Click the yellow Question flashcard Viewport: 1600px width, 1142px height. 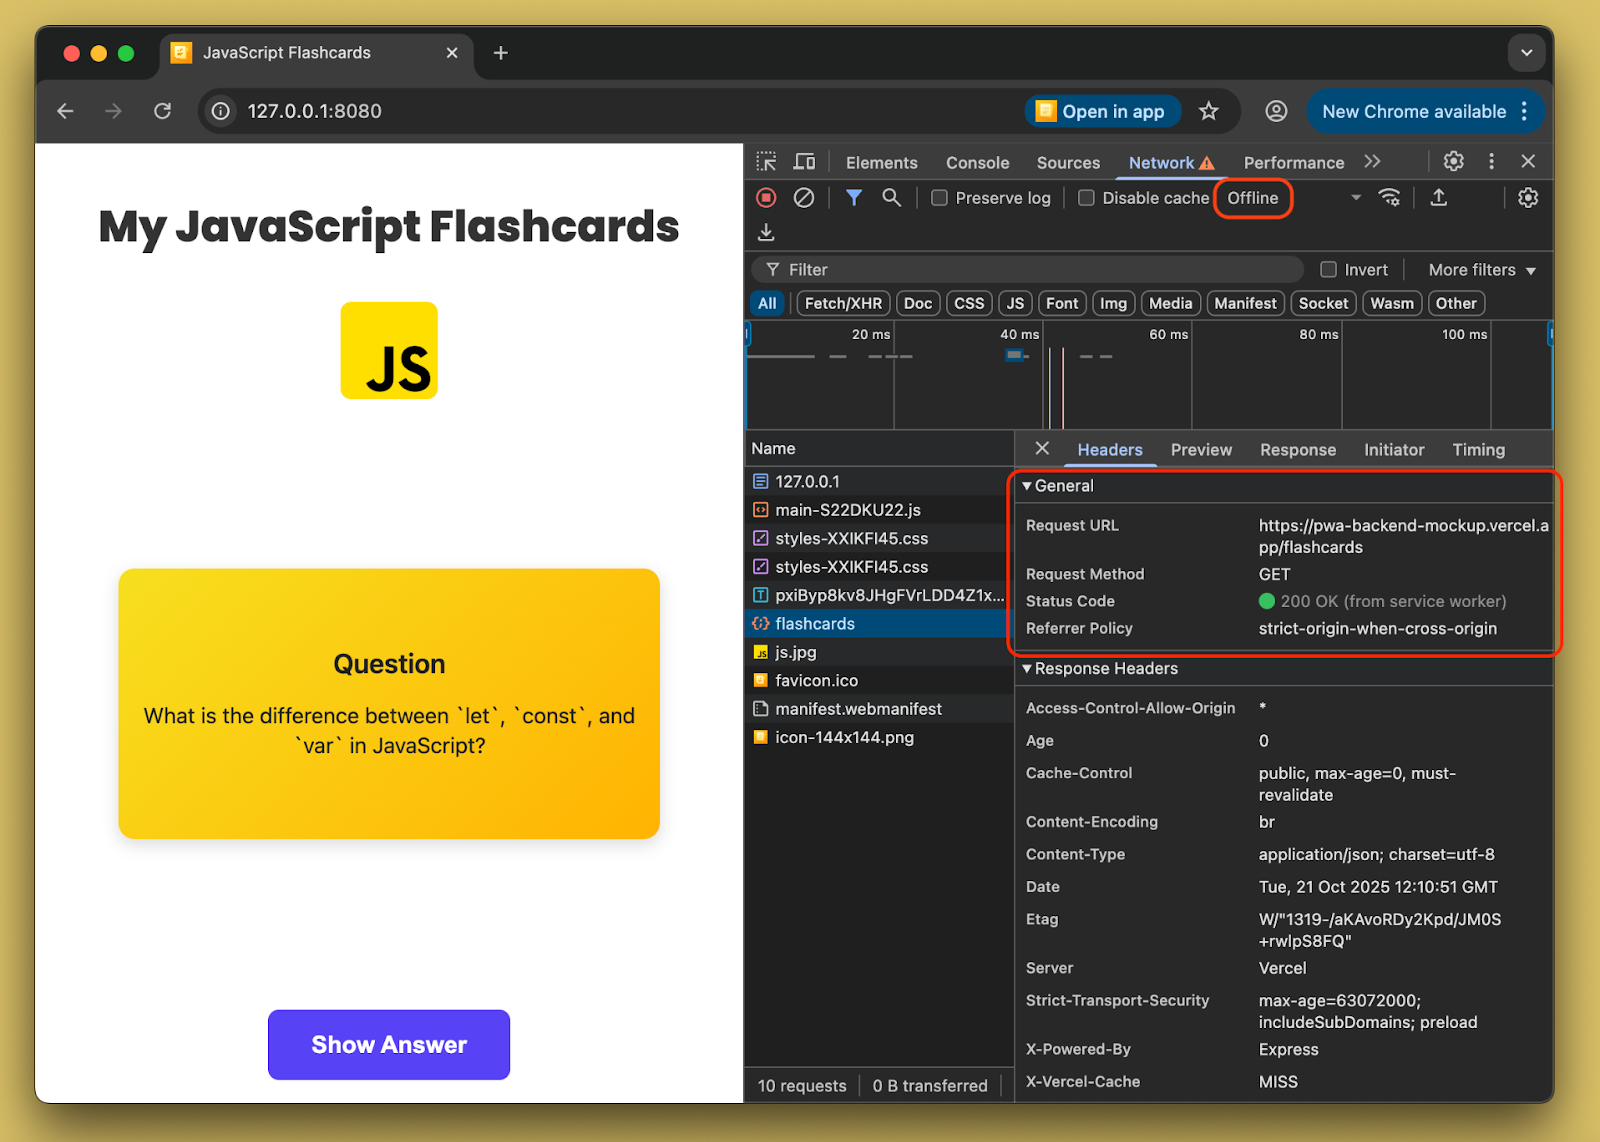click(389, 704)
